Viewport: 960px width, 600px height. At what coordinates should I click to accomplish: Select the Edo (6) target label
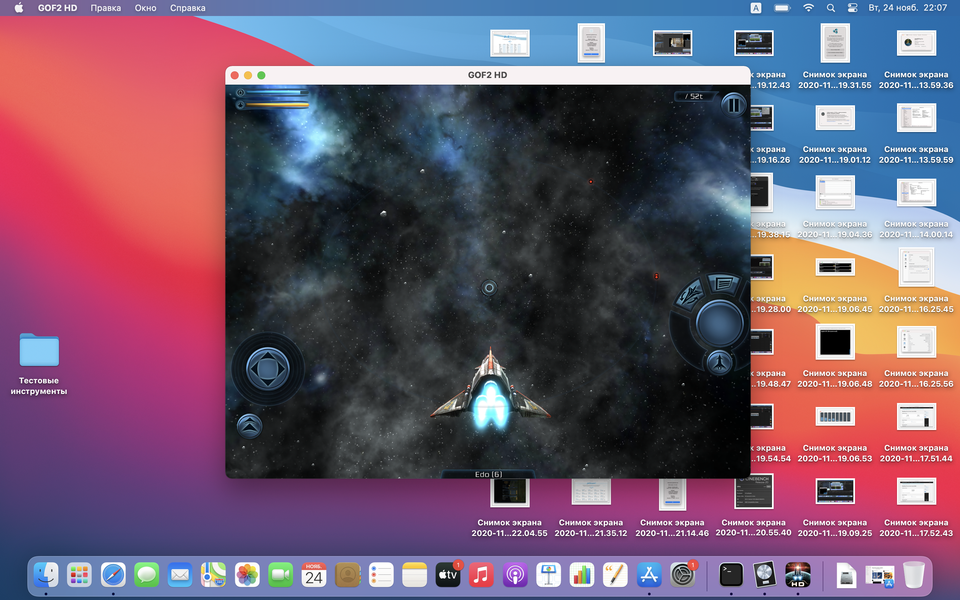click(x=488, y=474)
